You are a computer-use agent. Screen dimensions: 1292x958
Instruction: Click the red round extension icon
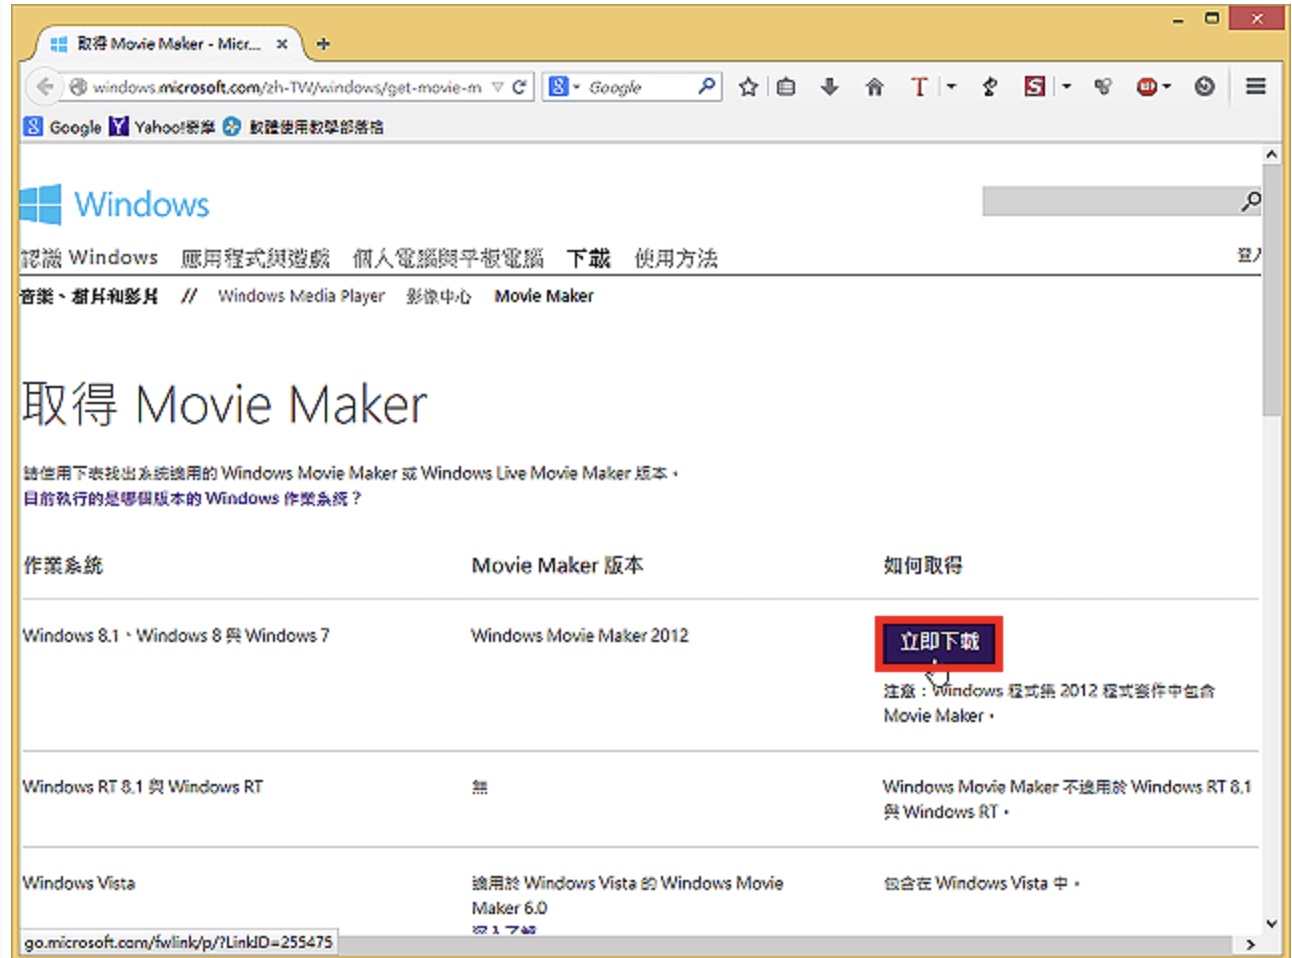pos(1147,87)
